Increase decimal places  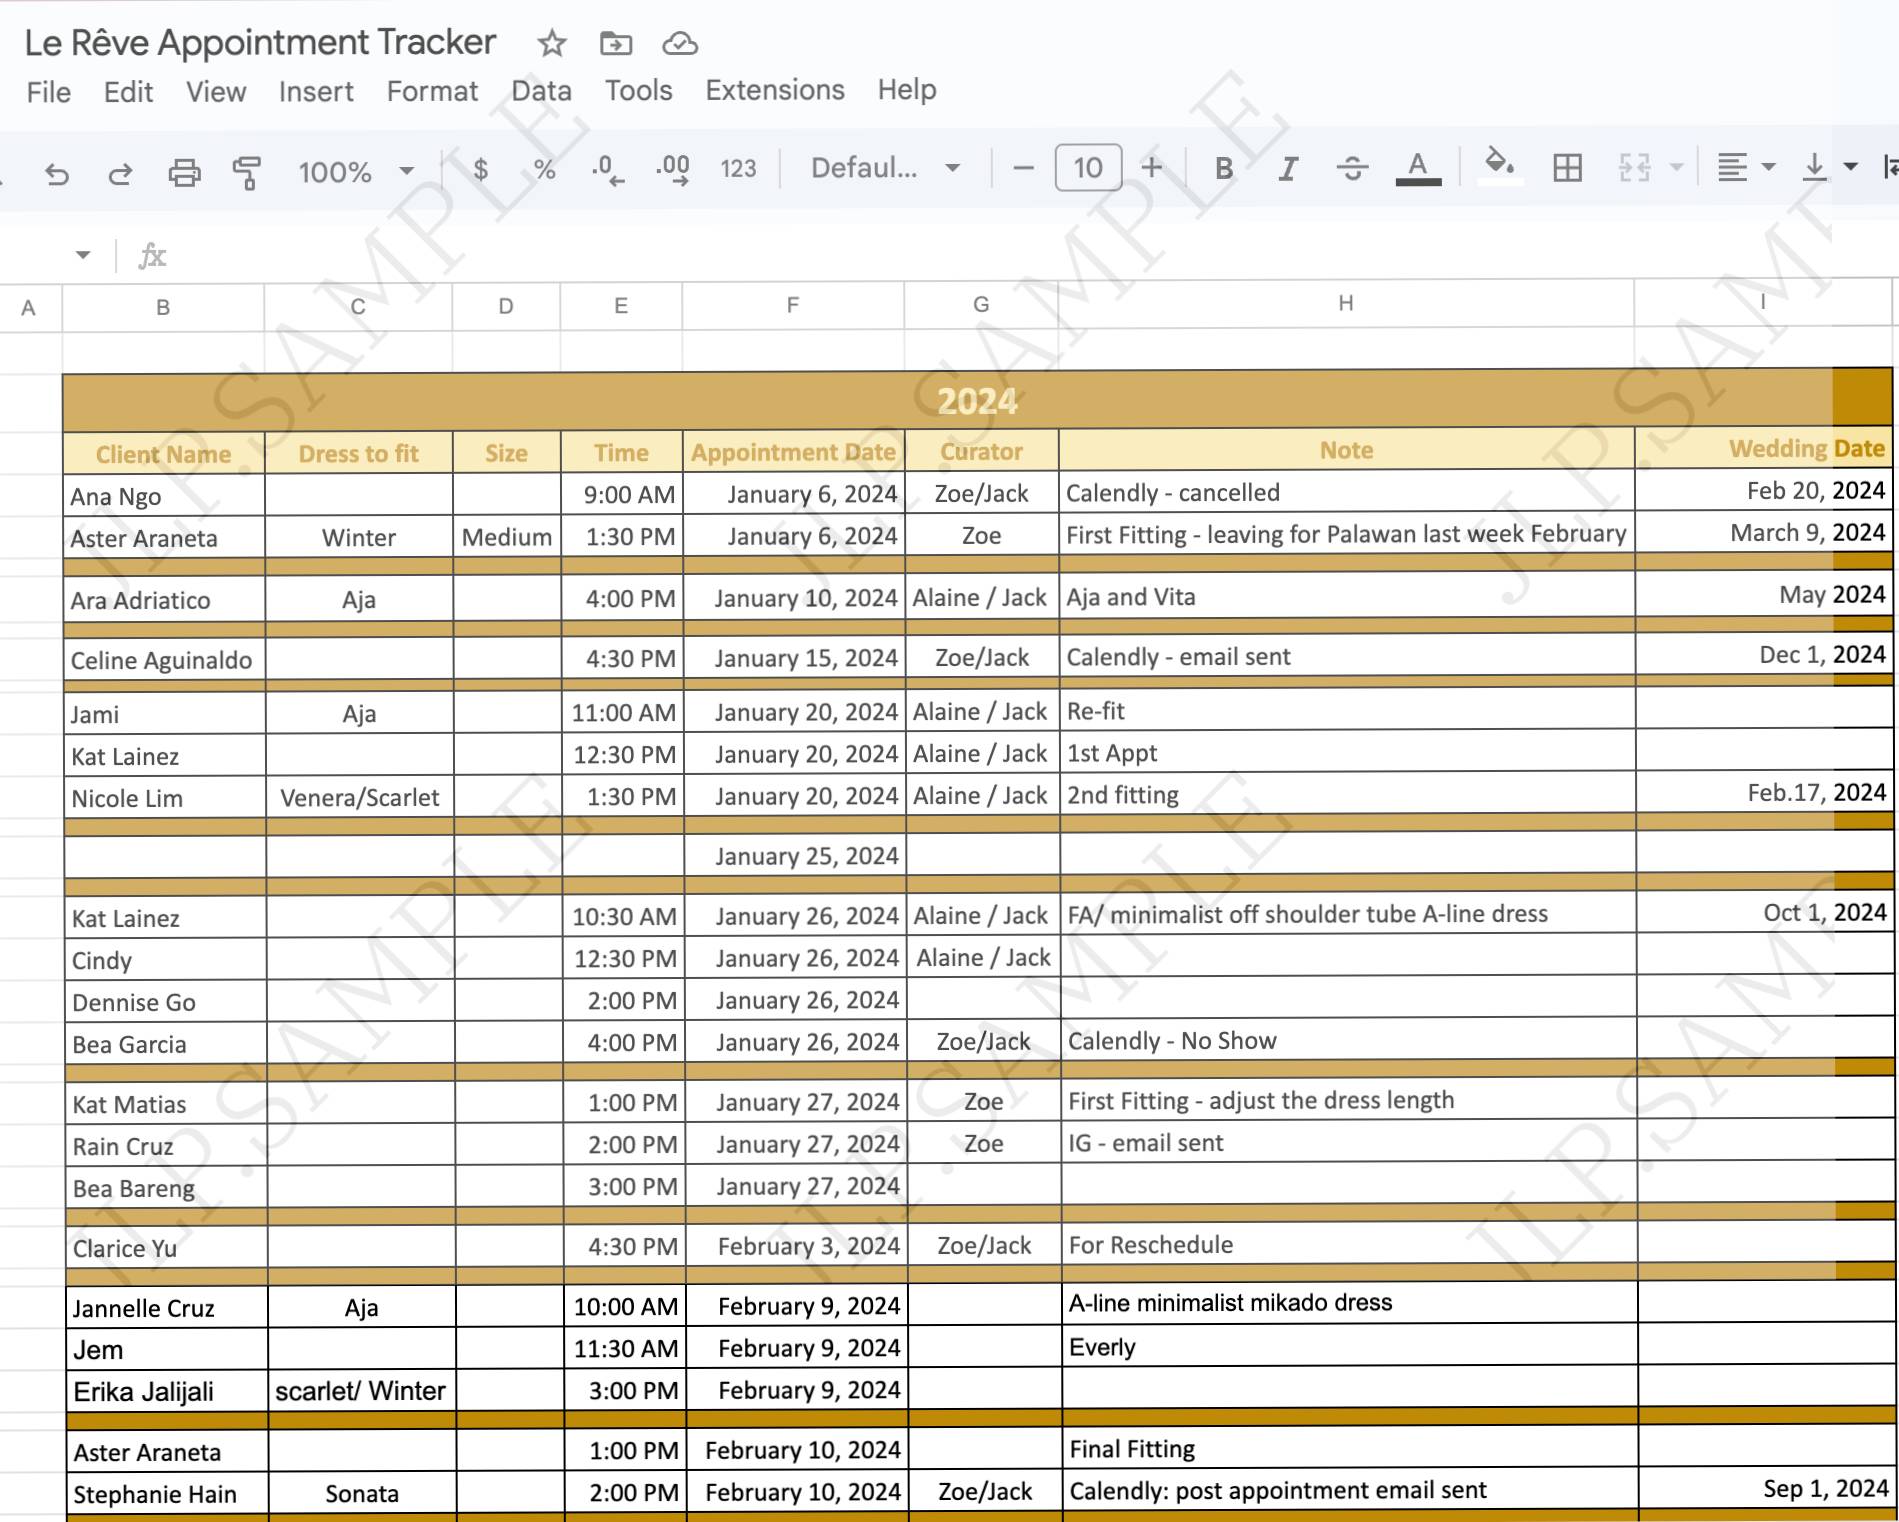tap(673, 170)
